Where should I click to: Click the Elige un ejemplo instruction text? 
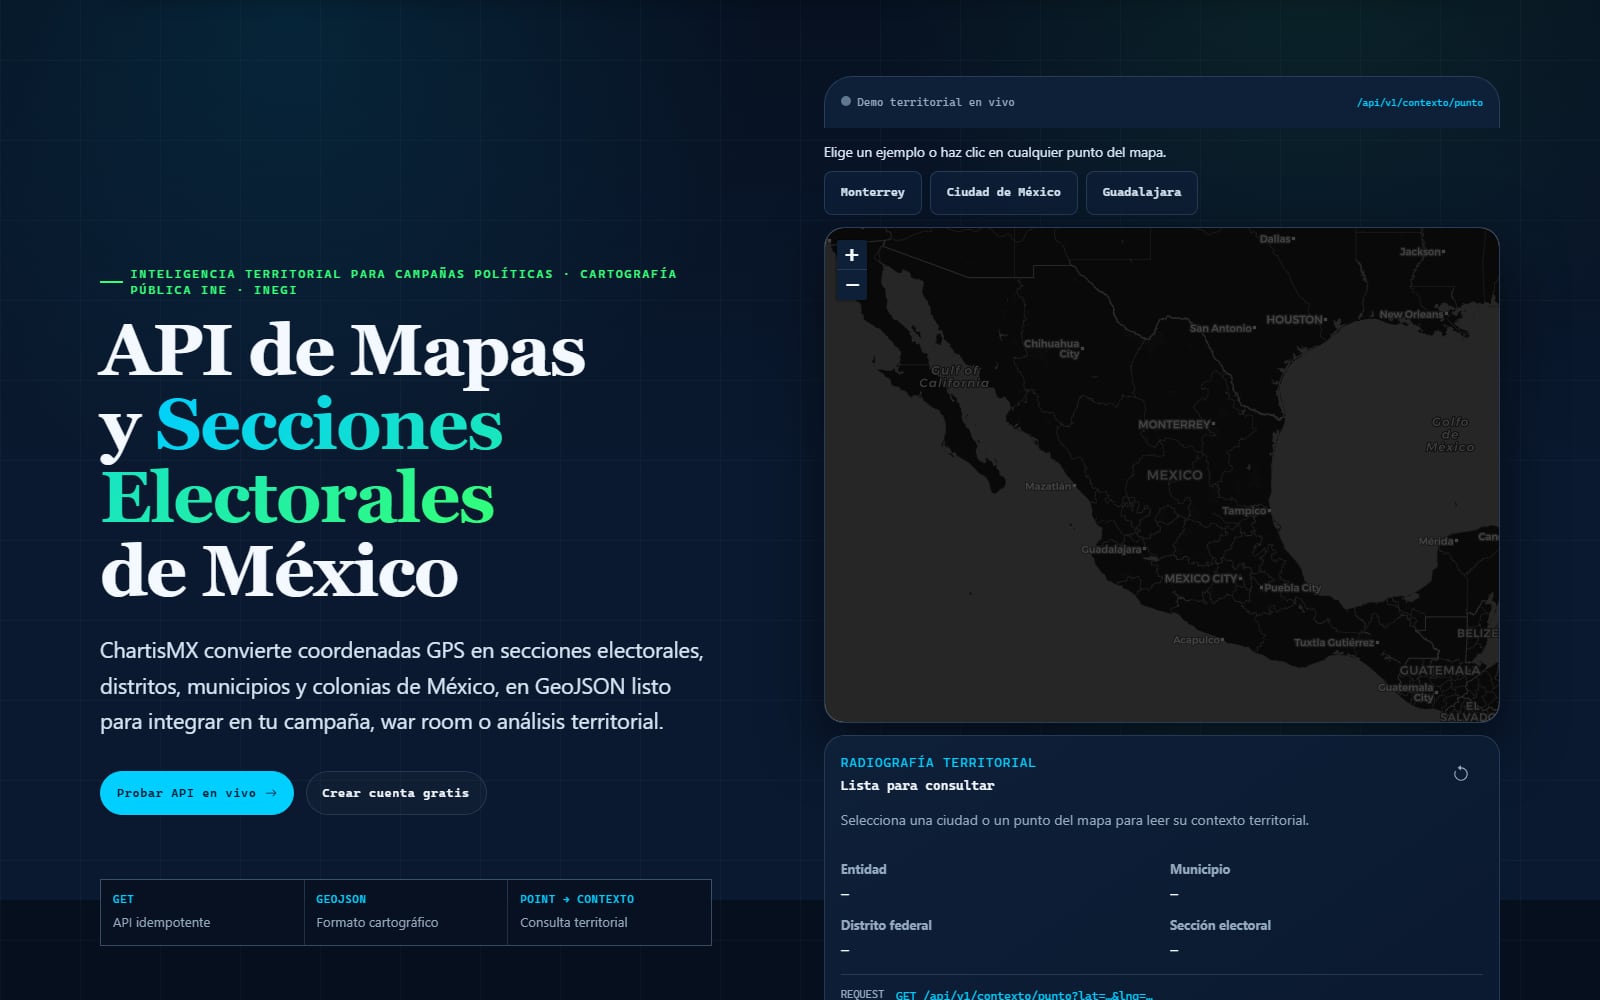pyautogui.click(x=995, y=152)
